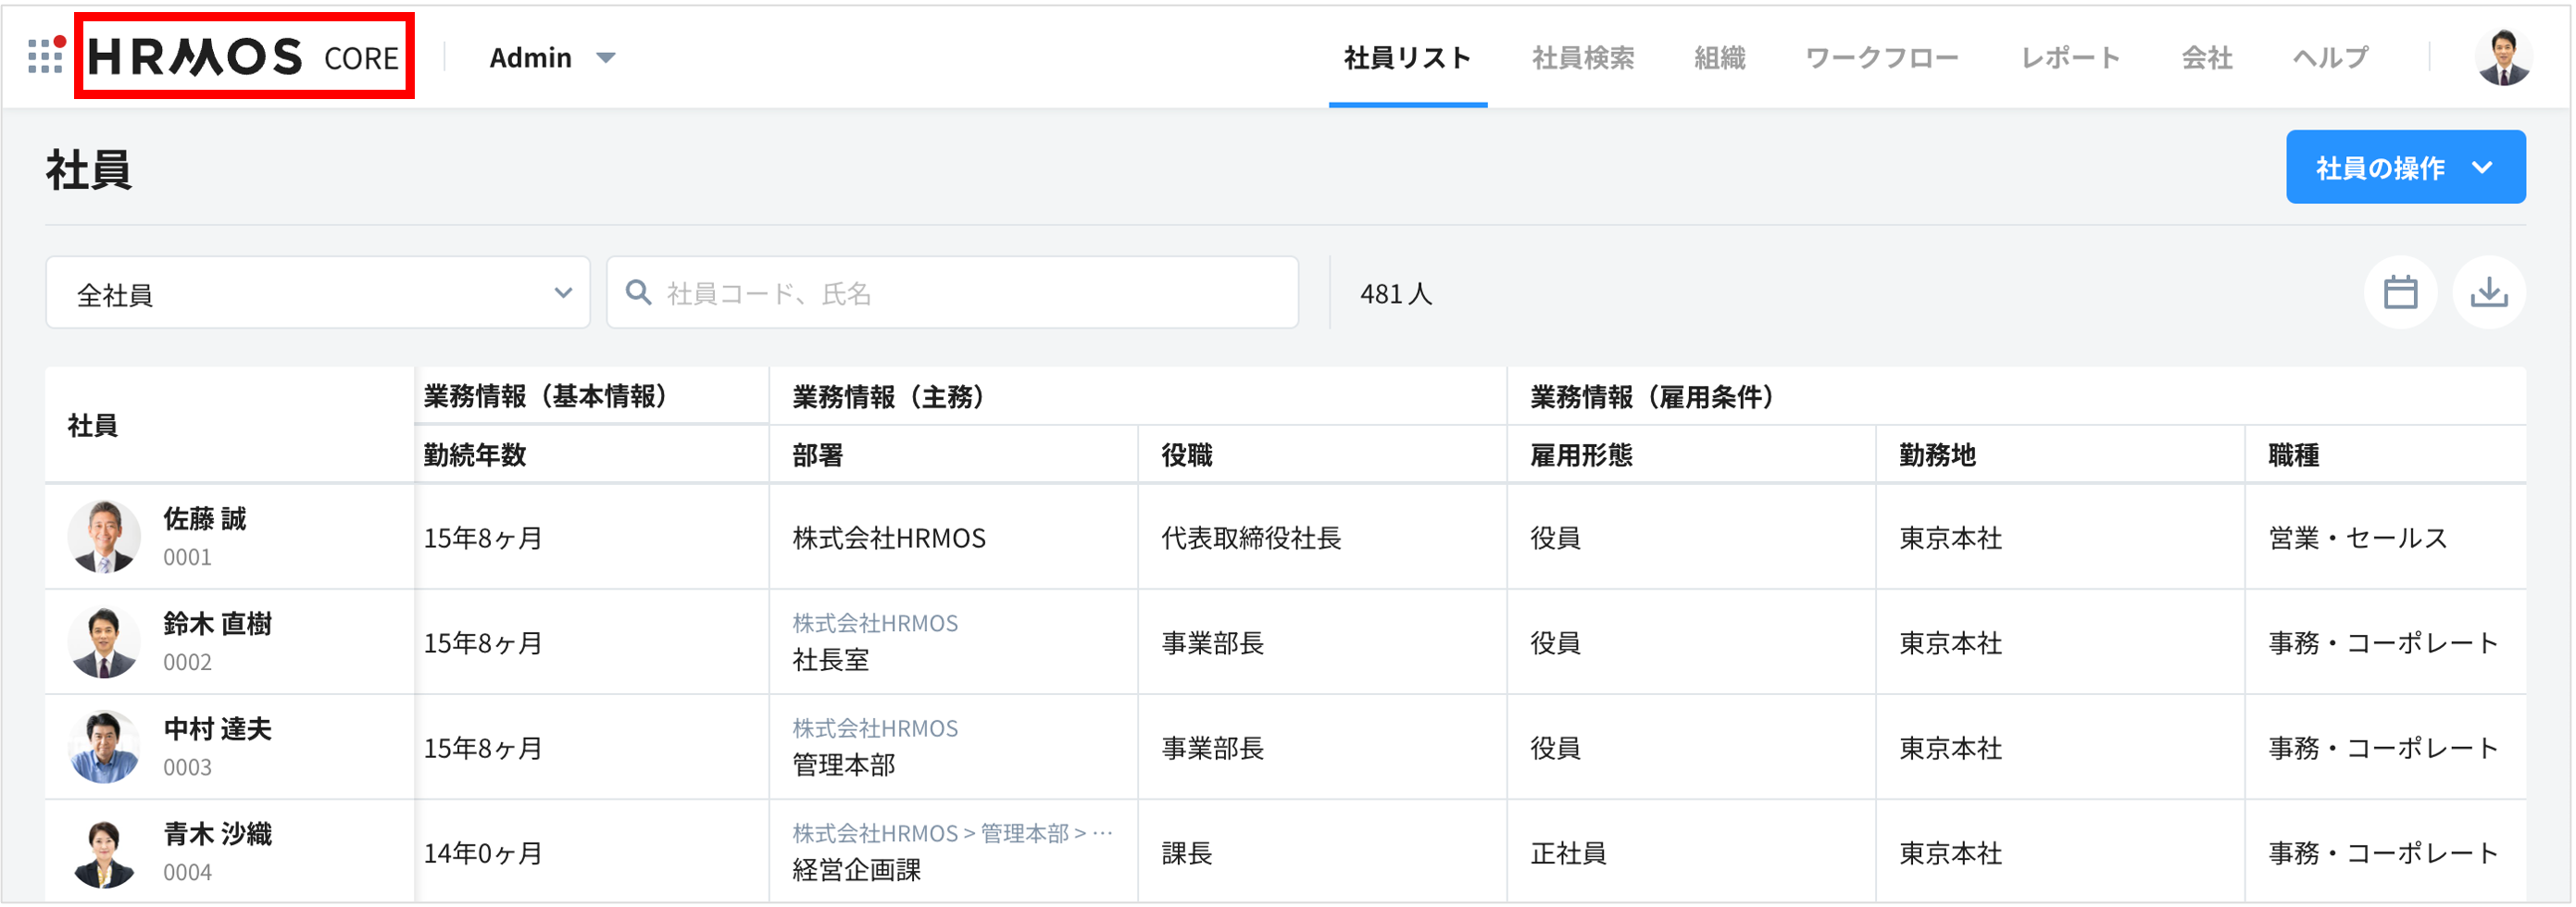Image resolution: width=2576 pixels, height=907 pixels.
Task: Click 青木 沙織's profile photo
Action: (104, 852)
